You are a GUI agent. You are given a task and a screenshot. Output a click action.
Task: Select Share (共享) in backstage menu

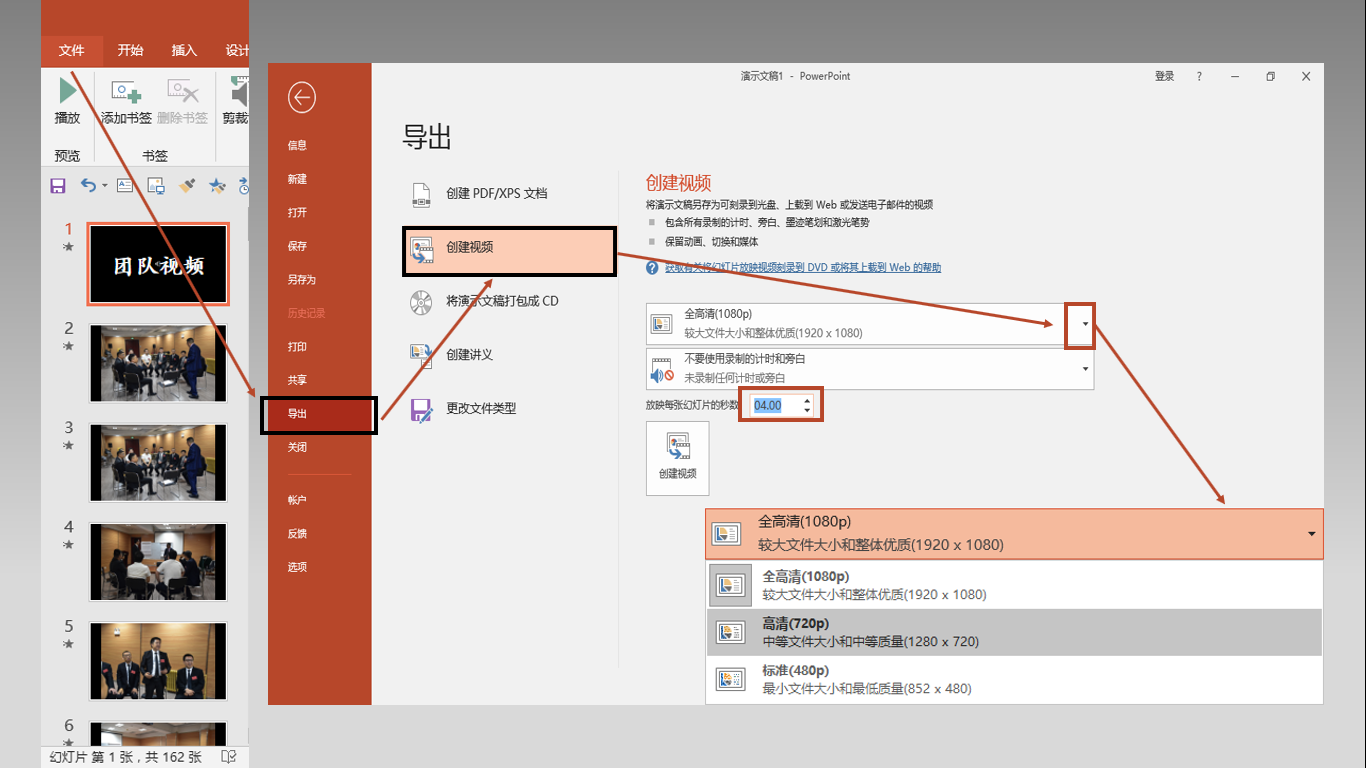point(297,380)
